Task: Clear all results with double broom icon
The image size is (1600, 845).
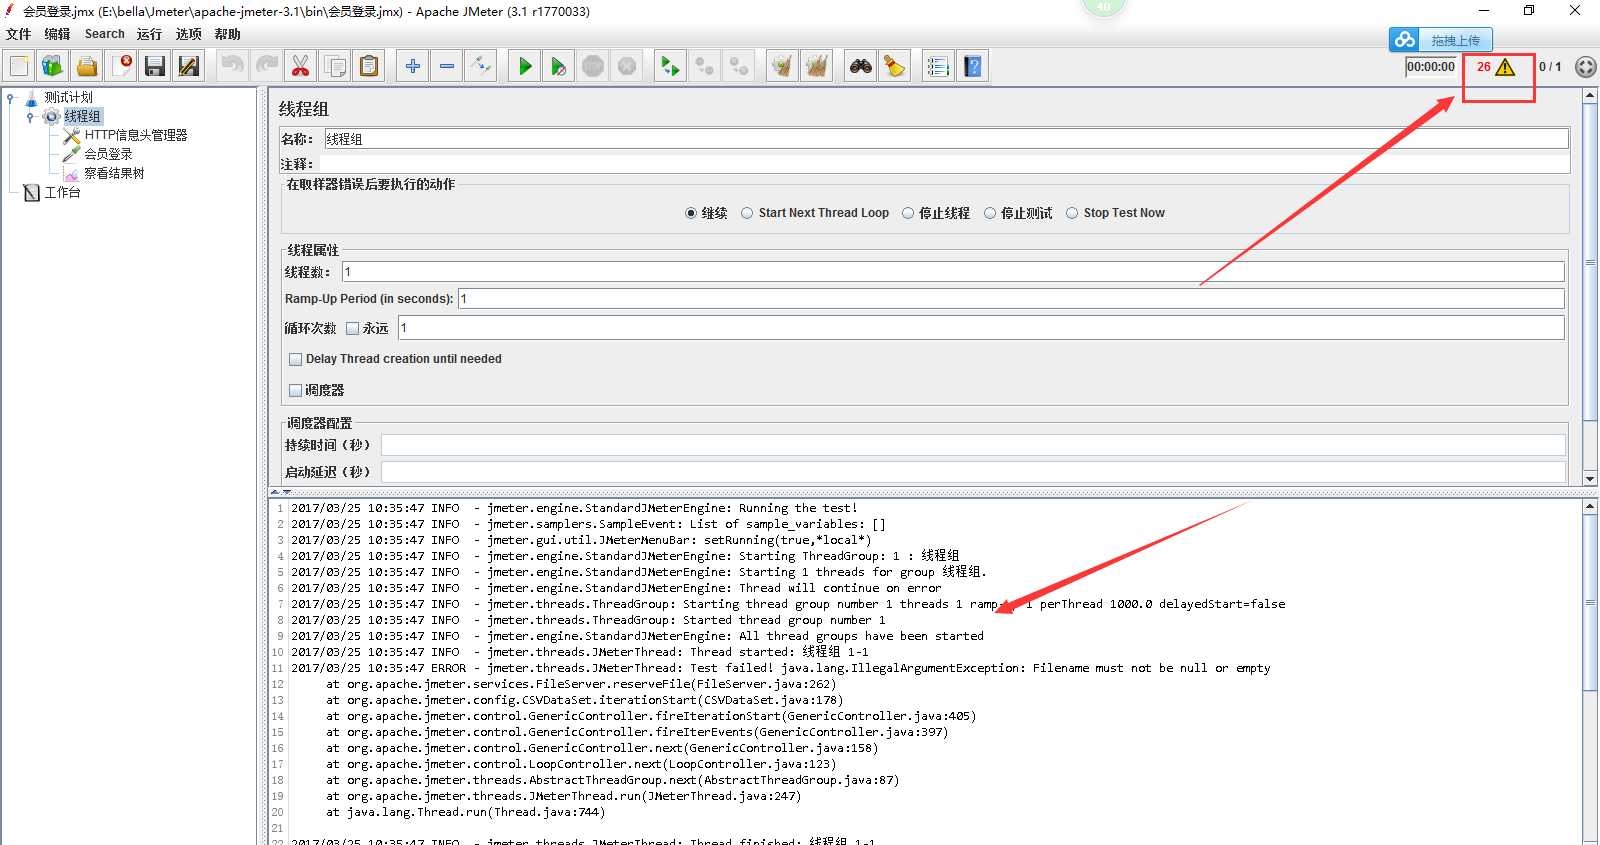Action: [x=817, y=66]
